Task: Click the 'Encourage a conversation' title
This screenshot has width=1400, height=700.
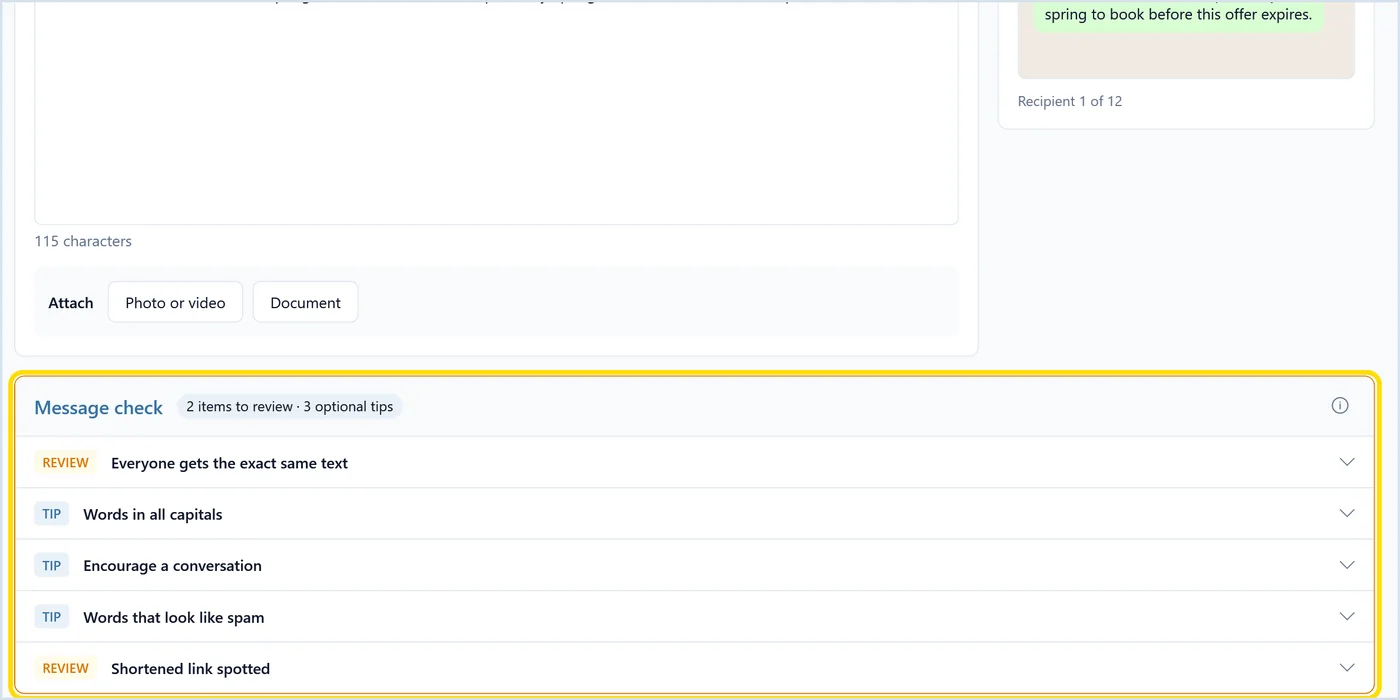Action: pos(172,565)
